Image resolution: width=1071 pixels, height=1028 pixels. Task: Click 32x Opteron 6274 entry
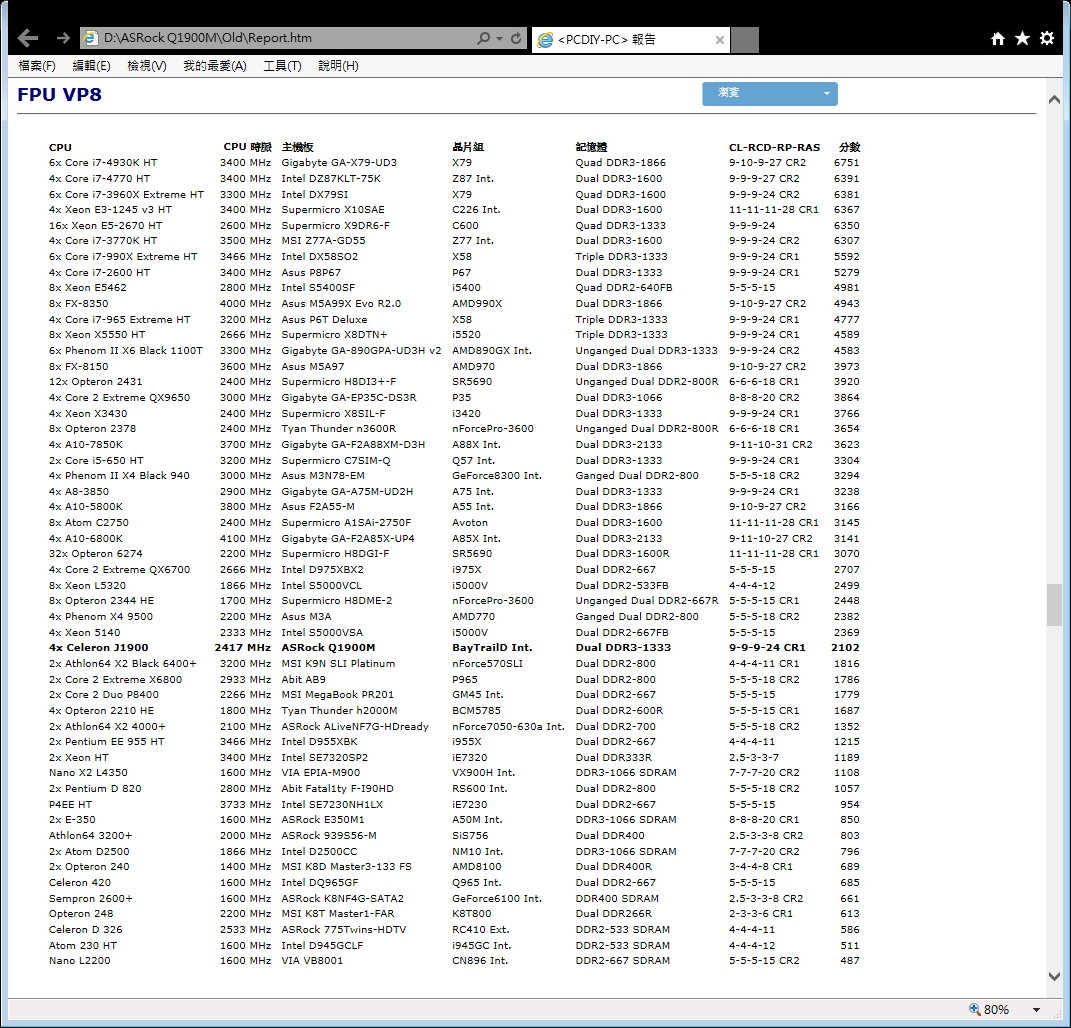pyautogui.click(x=96, y=553)
